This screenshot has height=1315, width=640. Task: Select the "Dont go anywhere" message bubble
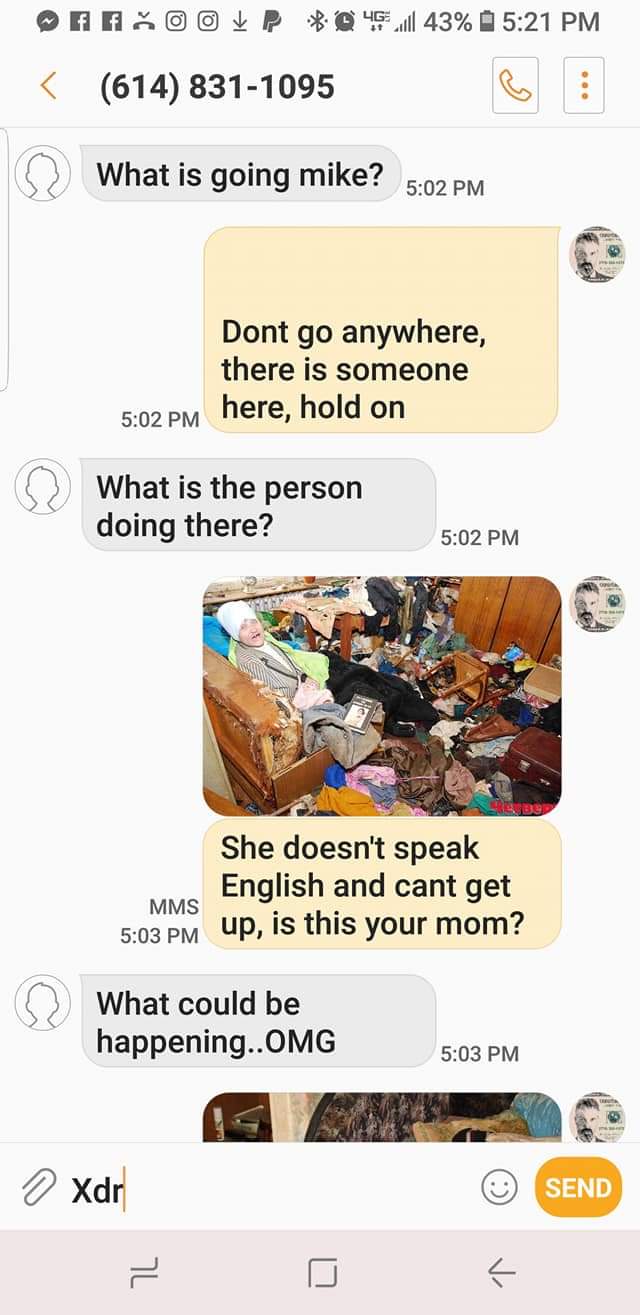pyautogui.click(x=381, y=330)
